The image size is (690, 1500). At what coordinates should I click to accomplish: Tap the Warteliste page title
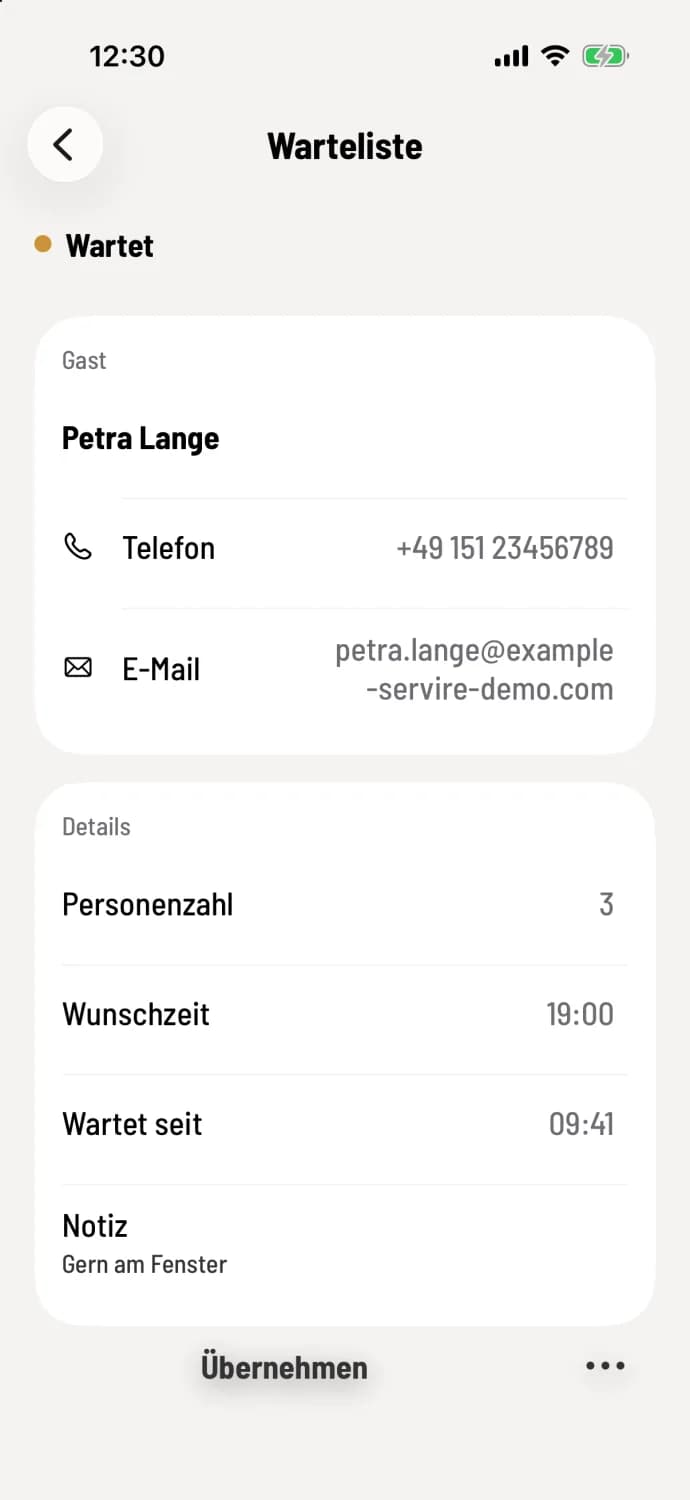[x=345, y=146]
